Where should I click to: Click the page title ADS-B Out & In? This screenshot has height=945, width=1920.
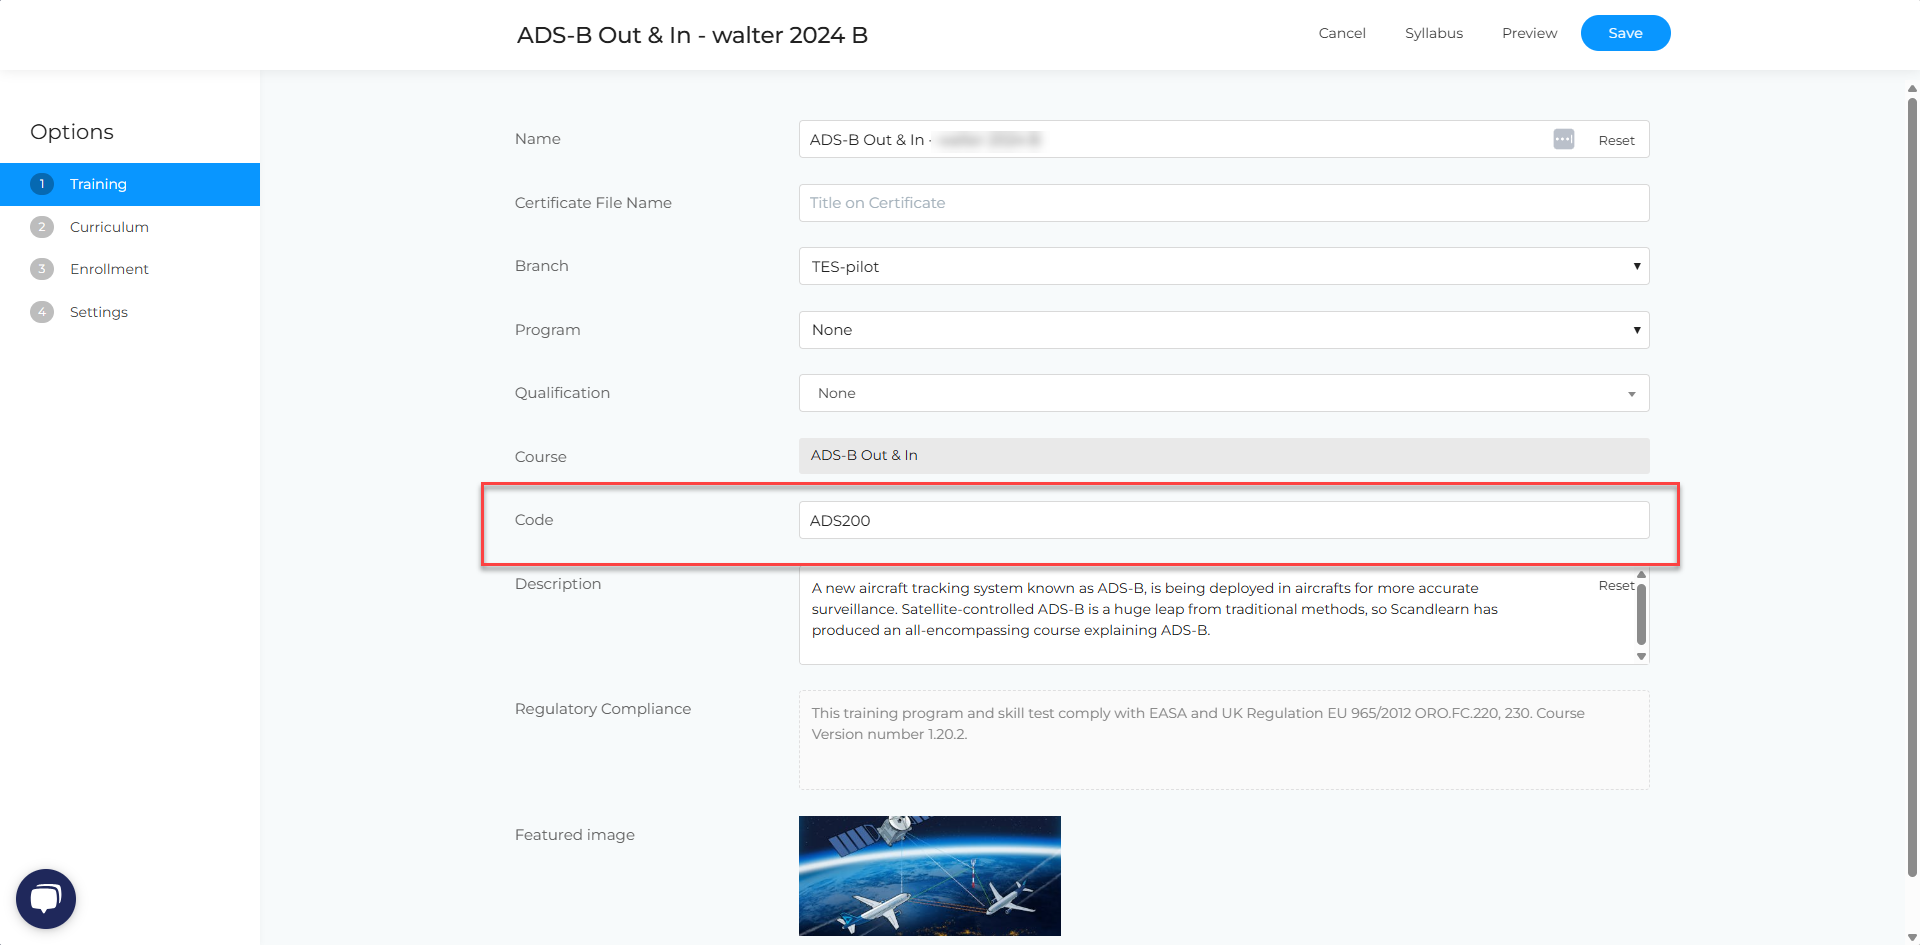click(692, 35)
